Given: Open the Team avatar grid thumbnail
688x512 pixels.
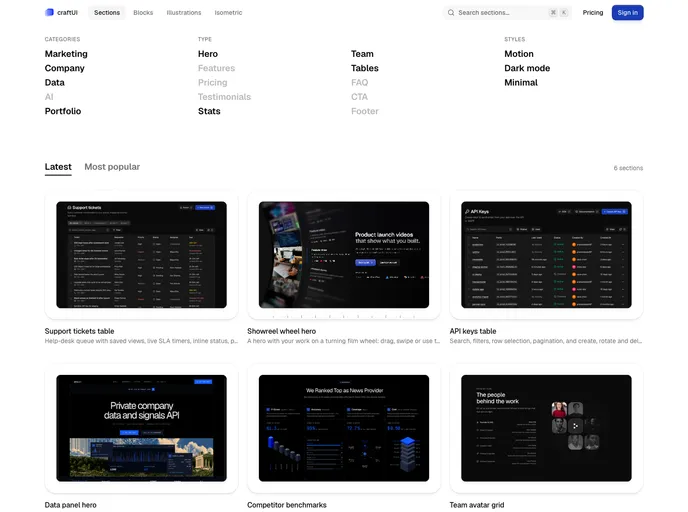Looking at the screenshot, I should tap(546, 428).
